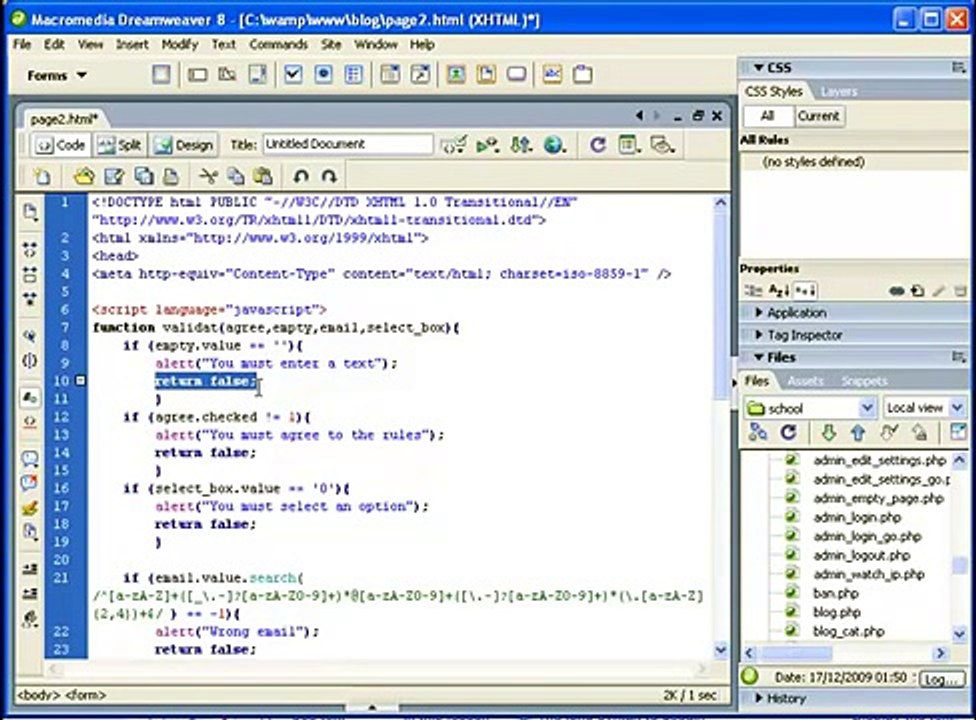Click the Cut scissors icon
The height and width of the screenshot is (720, 976).
tap(208, 177)
